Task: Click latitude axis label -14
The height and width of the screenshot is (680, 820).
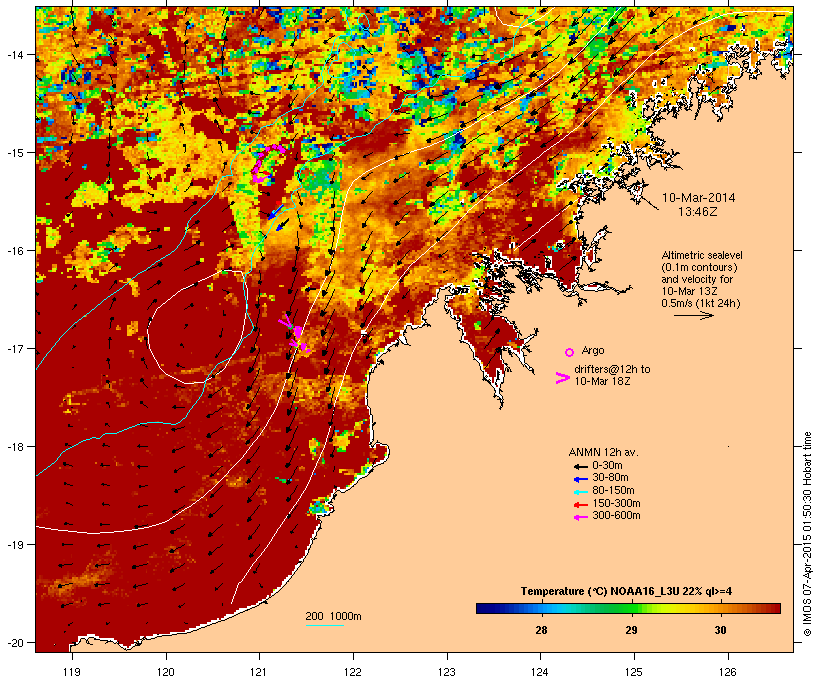Action: coord(14,54)
